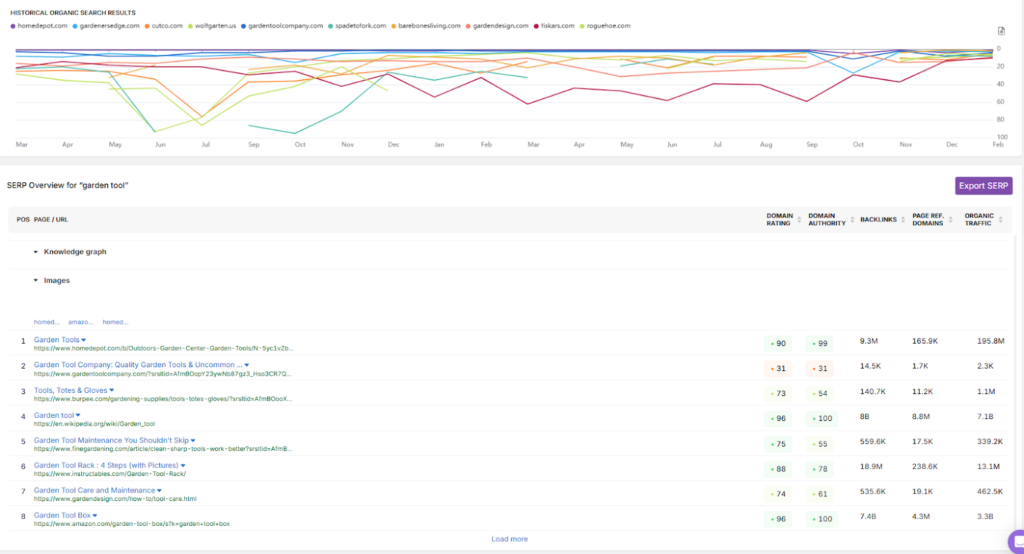Click the gardendesign.com tool-care URL

click(x=115, y=498)
